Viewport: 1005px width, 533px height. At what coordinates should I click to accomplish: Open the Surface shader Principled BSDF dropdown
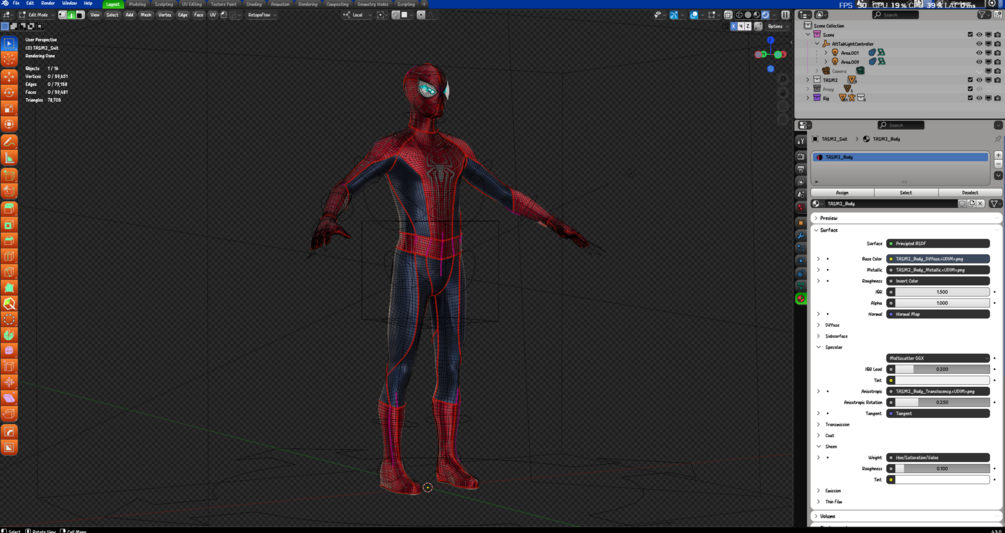pyautogui.click(x=937, y=243)
